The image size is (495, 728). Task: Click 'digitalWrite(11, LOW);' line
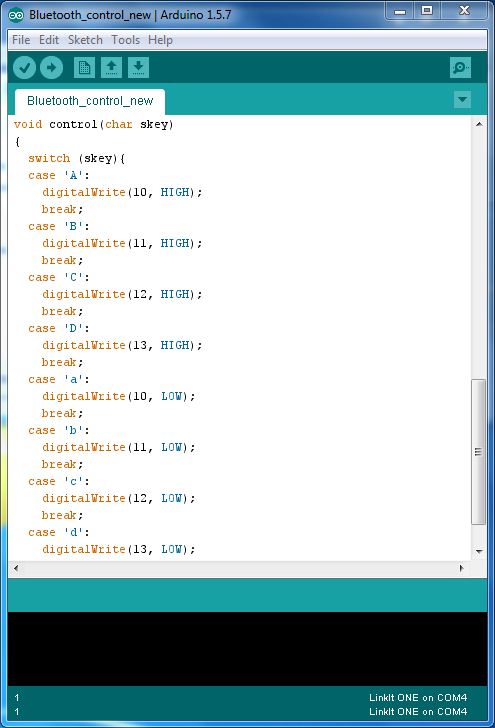pos(119,448)
